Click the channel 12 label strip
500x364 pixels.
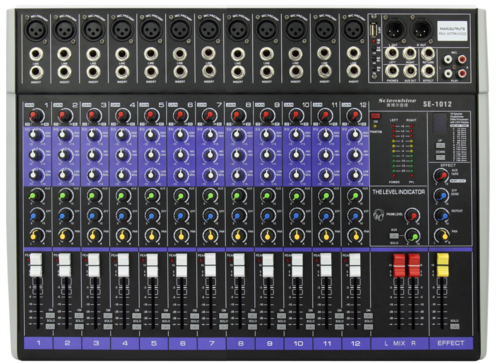click(356, 343)
